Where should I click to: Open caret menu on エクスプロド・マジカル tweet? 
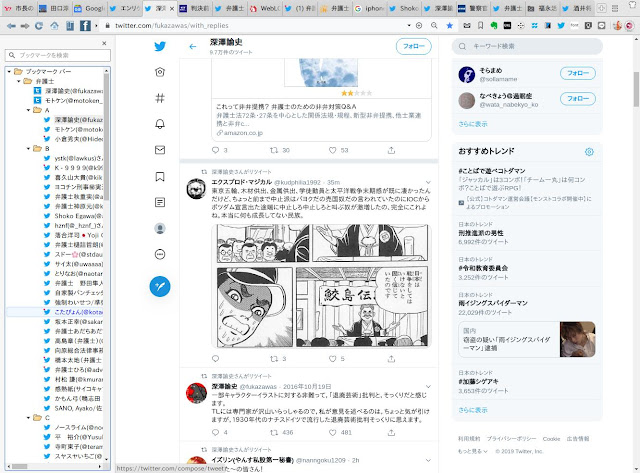pos(428,182)
